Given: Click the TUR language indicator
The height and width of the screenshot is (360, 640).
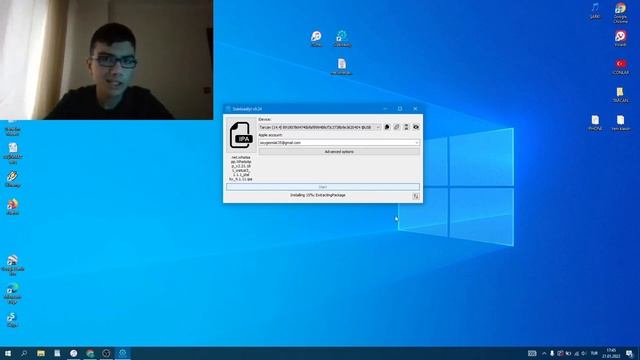Looking at the screenshot, I should point(594,353).
